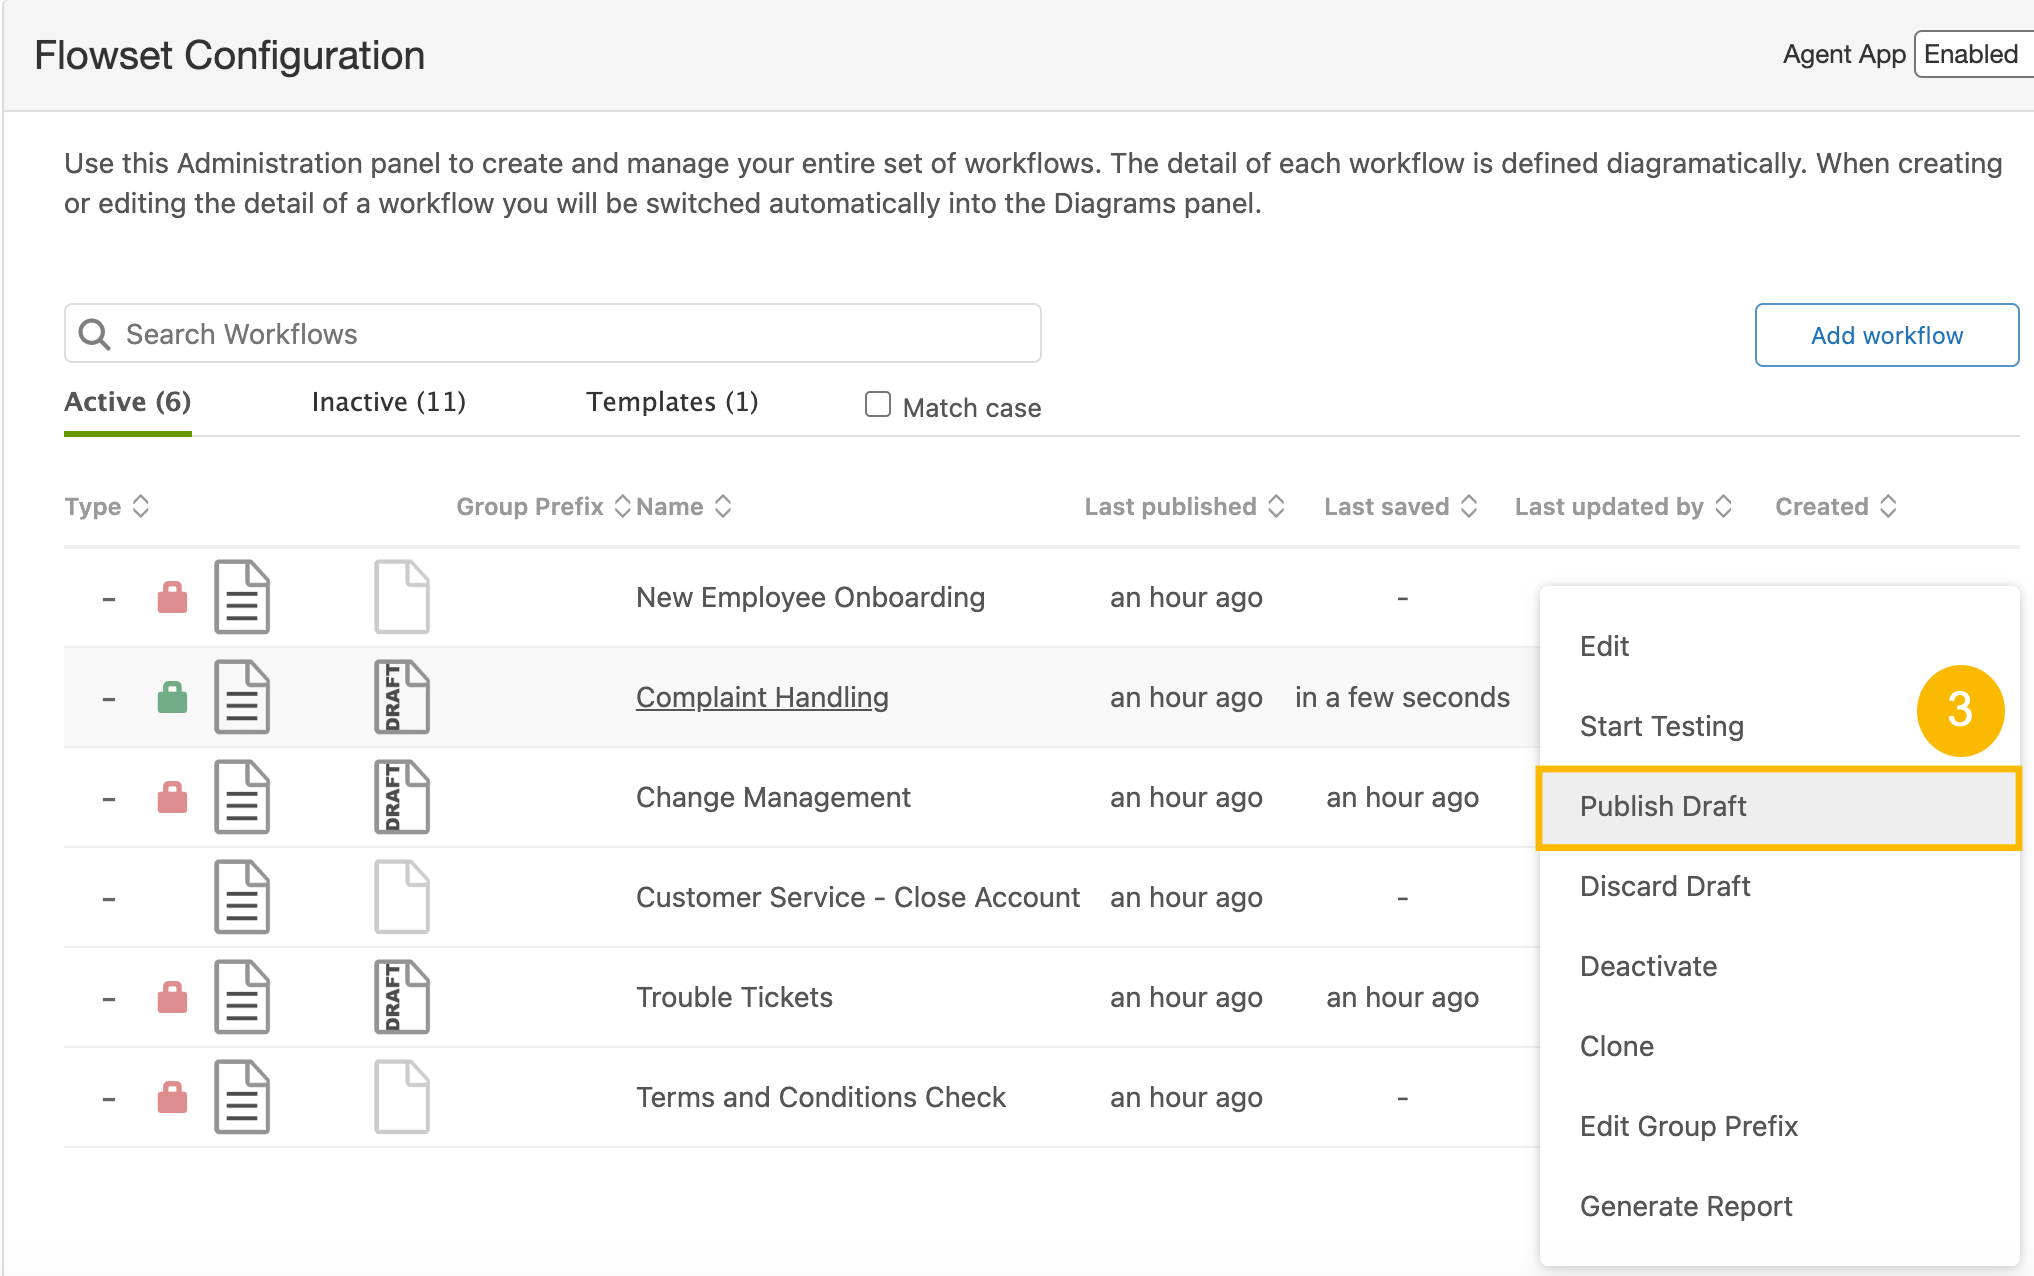
Task: Click the Terms and Conditions Check name
Action: tap(821, 1097)
